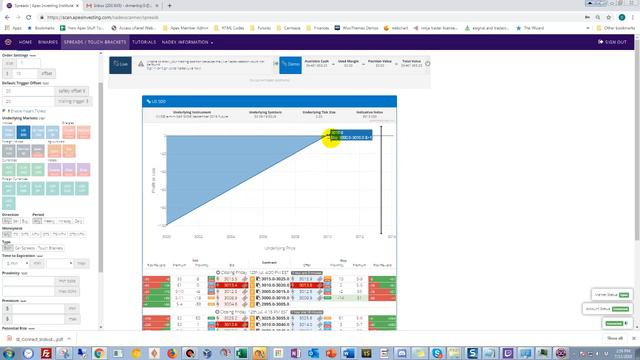Image resolution: width=640 pixels, height=360 pixels.
Task: Switch to the Demo account button
Action: (x=290, y=64)
